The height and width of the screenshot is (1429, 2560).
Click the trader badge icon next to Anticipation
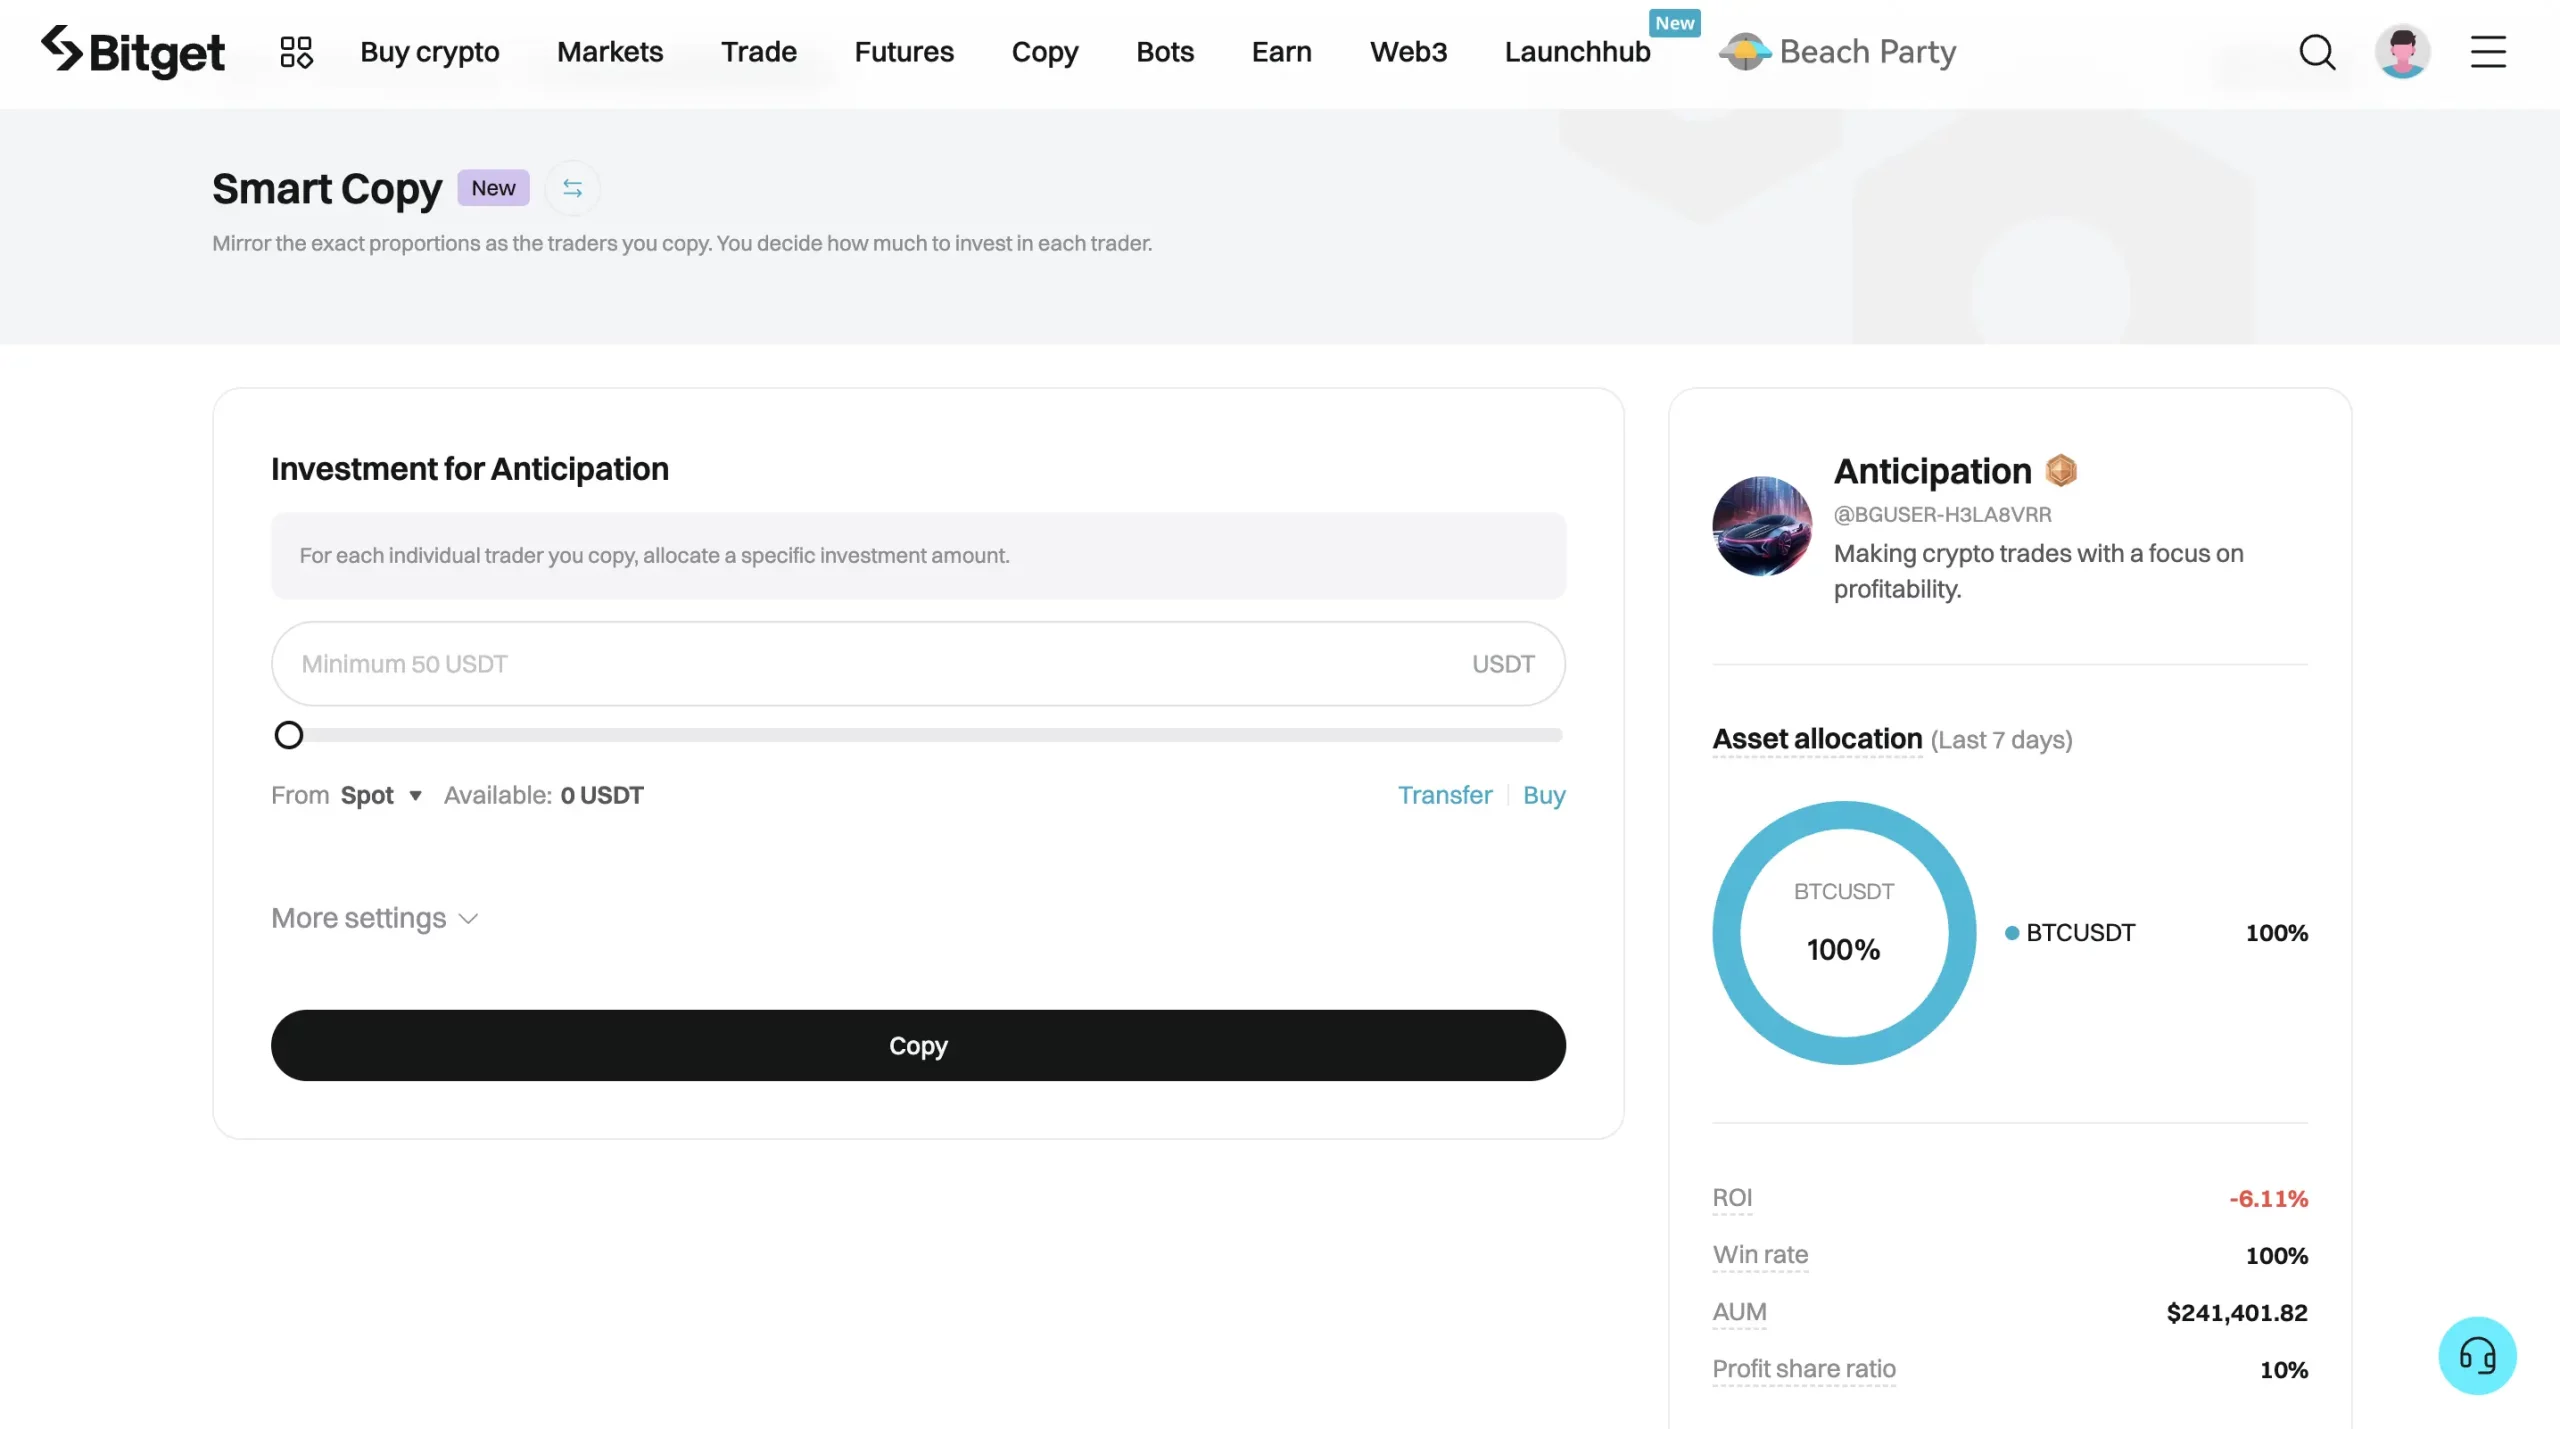pos(2060,470)
